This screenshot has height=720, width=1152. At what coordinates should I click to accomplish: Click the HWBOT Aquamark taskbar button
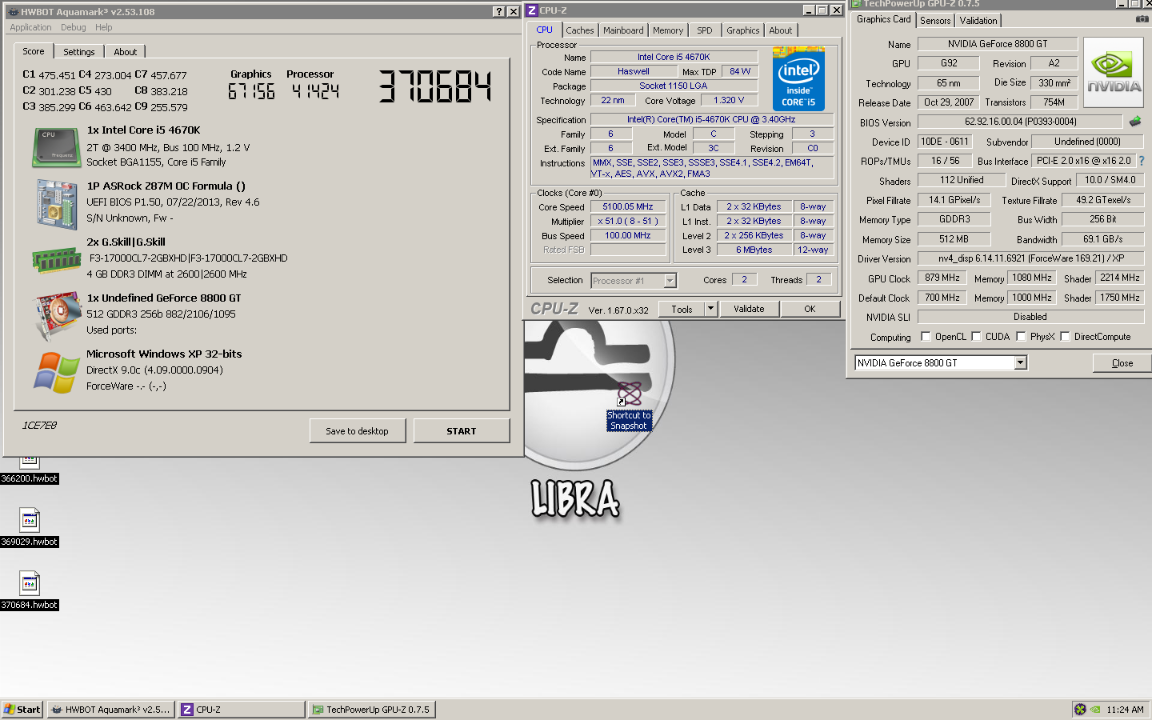point(112,709)
